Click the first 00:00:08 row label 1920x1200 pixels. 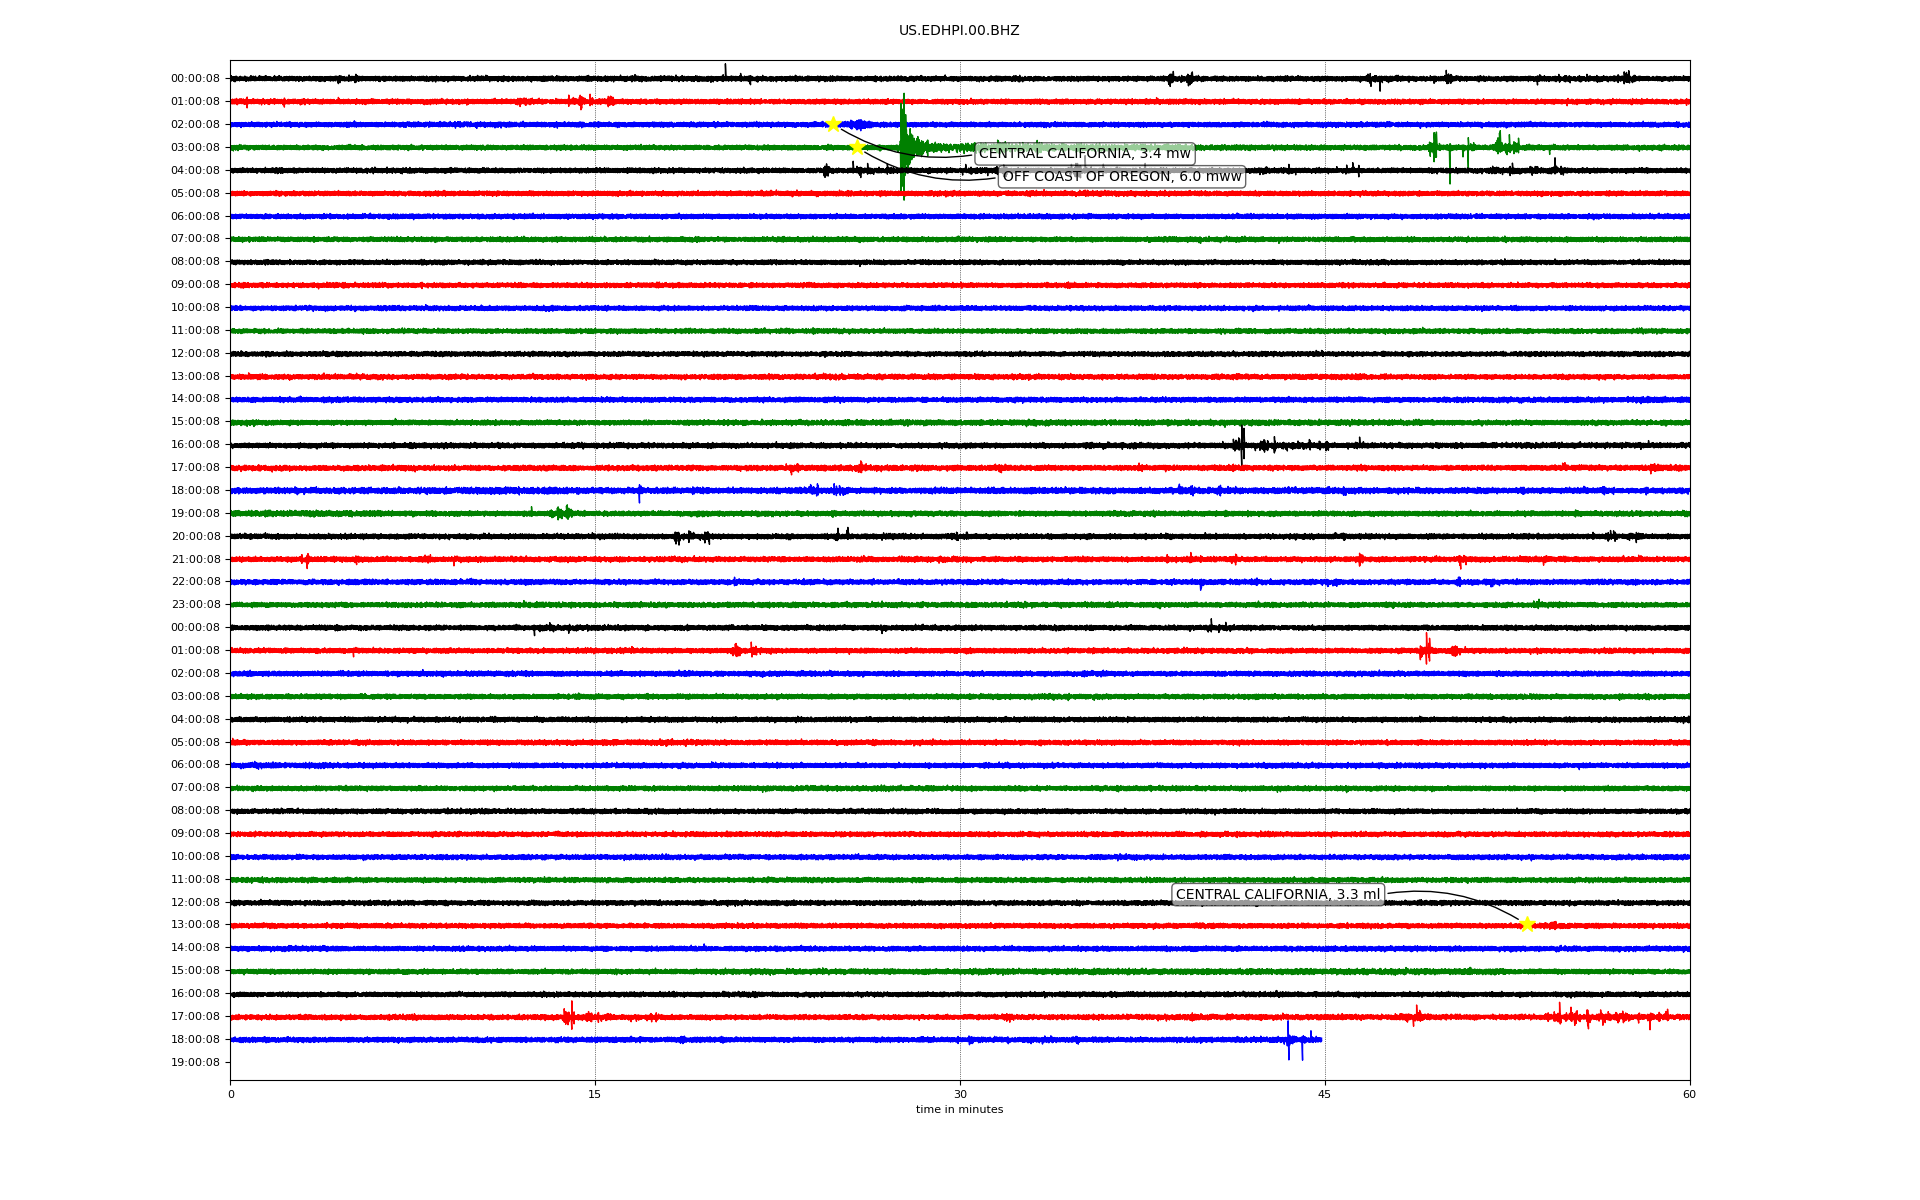click(x=195, y=79)
